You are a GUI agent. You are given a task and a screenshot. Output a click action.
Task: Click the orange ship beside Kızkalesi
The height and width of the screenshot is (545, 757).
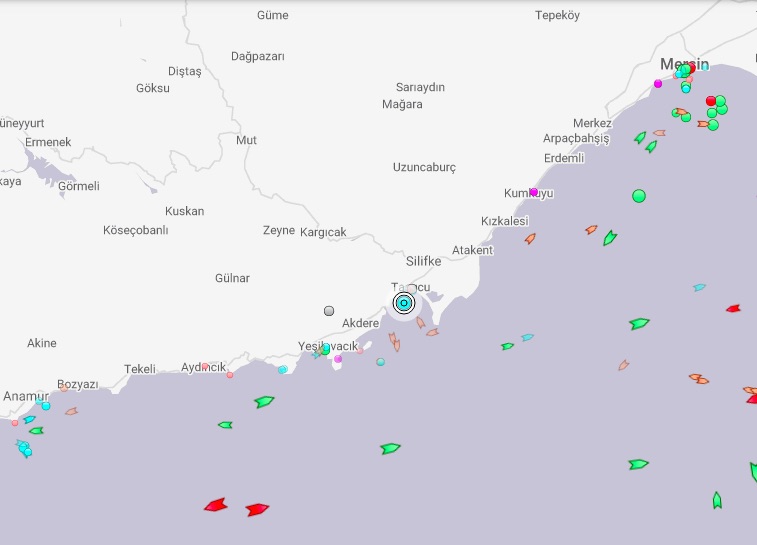click(530, 238)
